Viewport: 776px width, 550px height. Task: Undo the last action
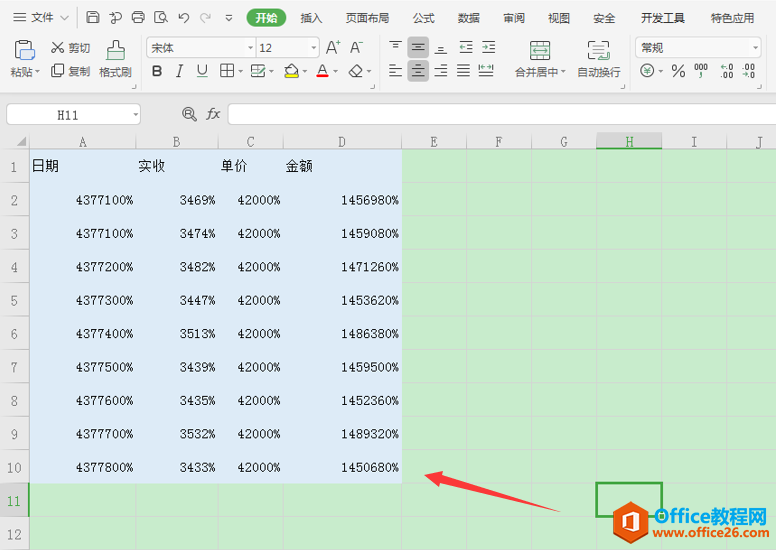pos(184,18)
